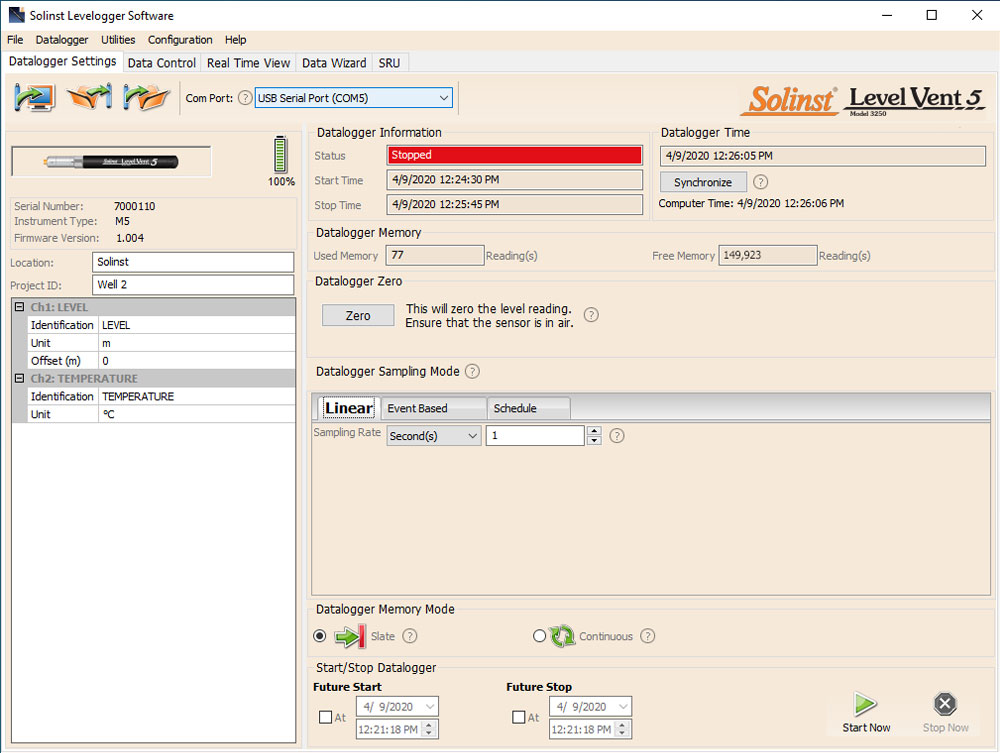Zero the level reading
1000x753 pixels.
(x=357, y=314)
